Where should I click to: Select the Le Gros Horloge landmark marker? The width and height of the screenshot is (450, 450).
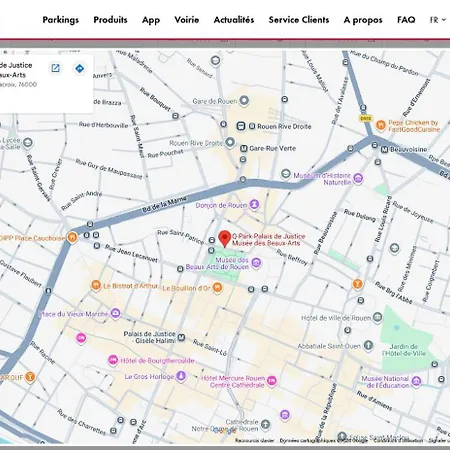181,376
